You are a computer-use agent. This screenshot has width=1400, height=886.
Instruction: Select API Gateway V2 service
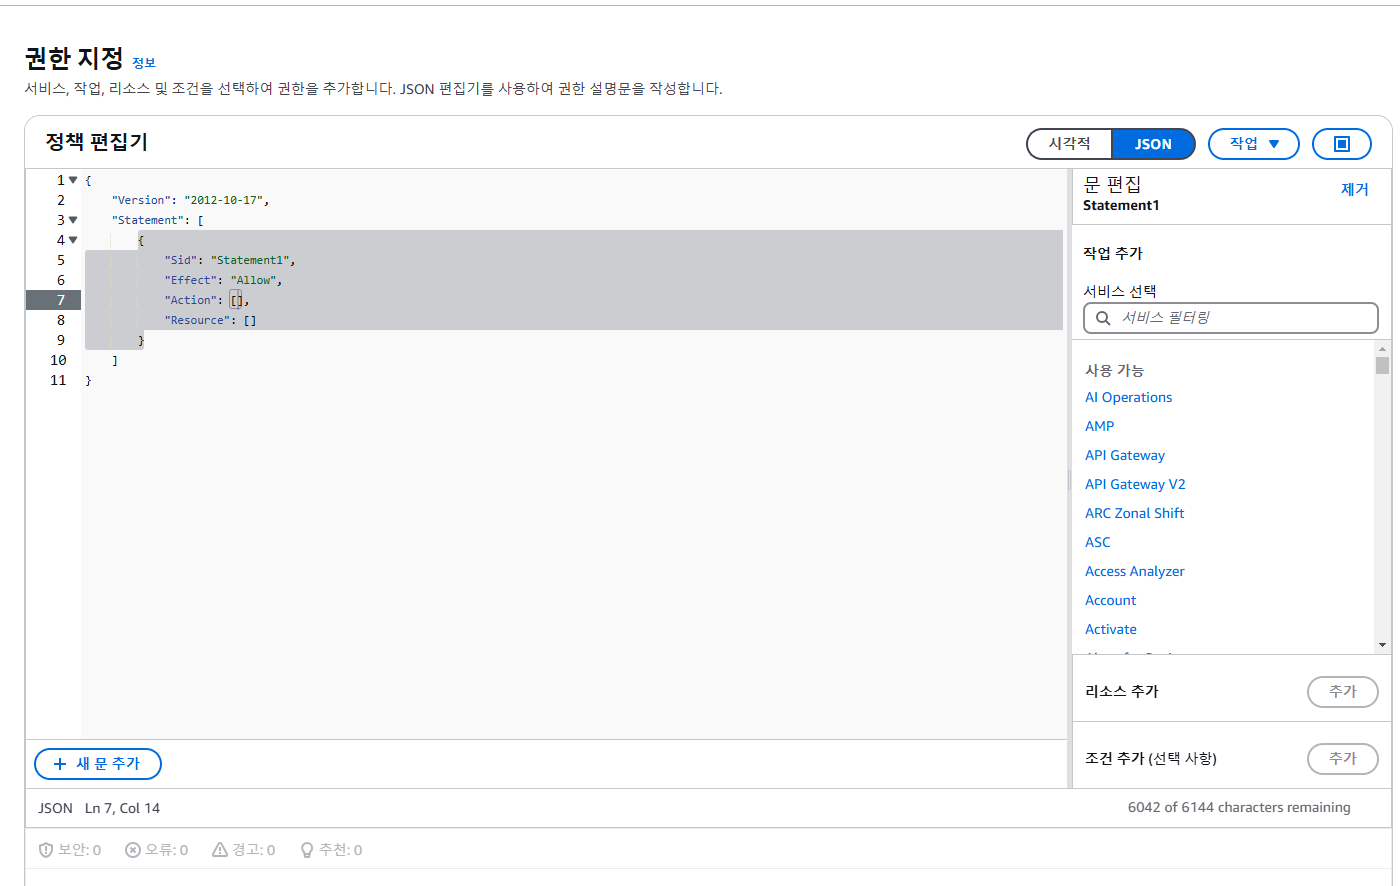(1135, 484)
